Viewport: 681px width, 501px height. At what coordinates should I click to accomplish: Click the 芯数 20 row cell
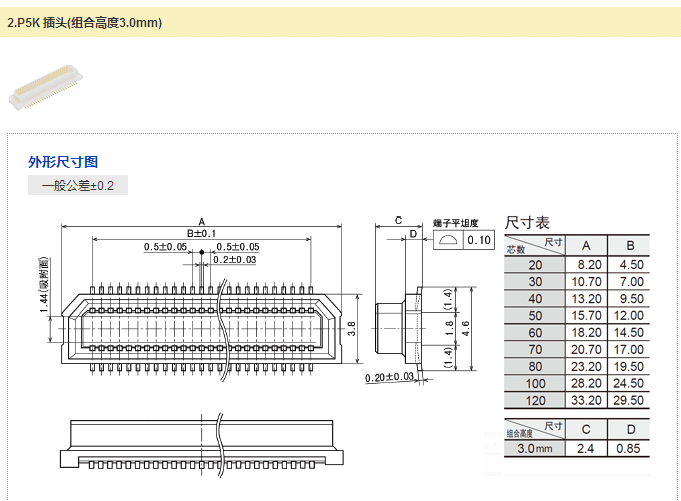click(535, 265)
